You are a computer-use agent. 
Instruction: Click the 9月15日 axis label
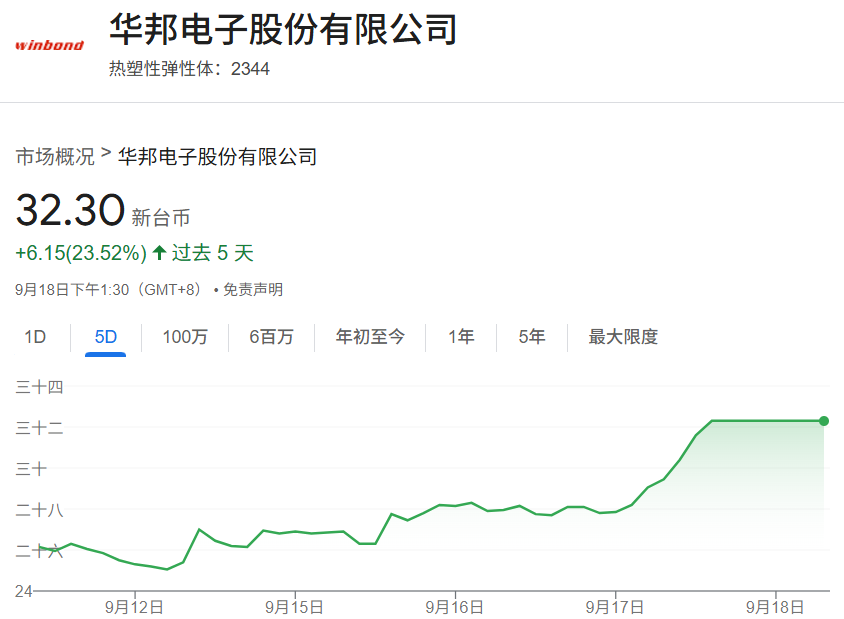pyautogui.click(x=294, y=607)
